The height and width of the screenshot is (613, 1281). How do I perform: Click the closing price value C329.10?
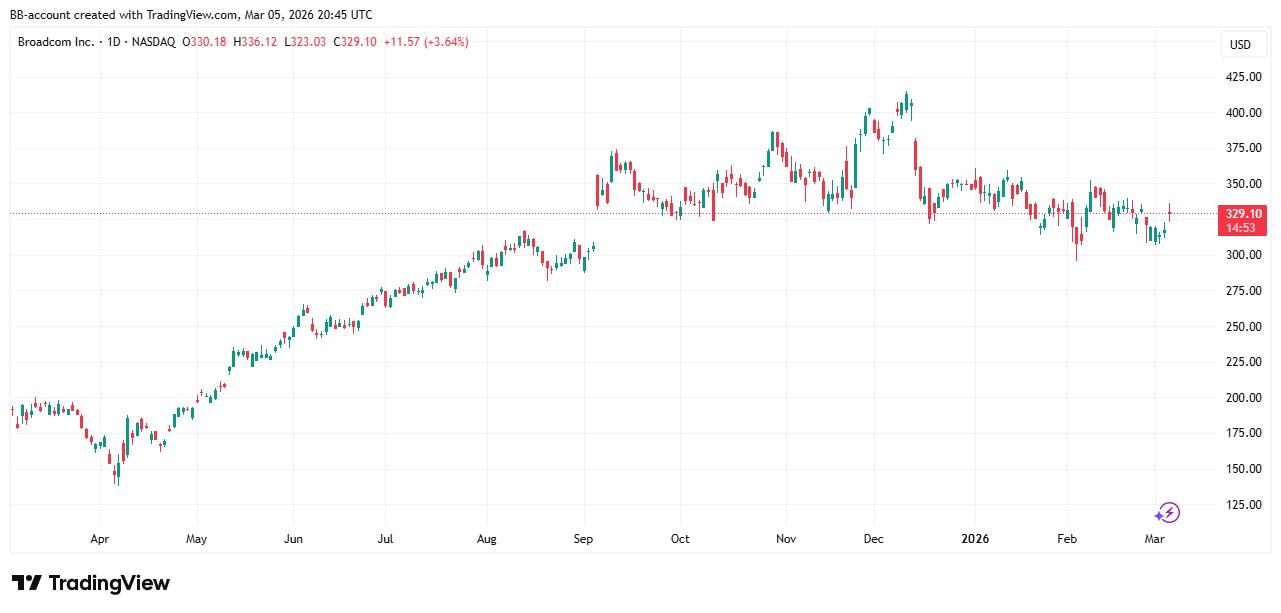pos(358,42)
